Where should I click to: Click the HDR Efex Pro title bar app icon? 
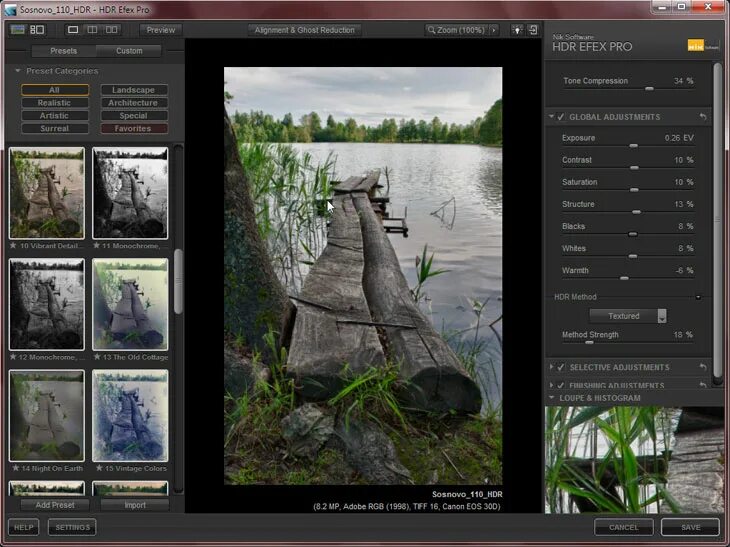(x=10, y=10)
